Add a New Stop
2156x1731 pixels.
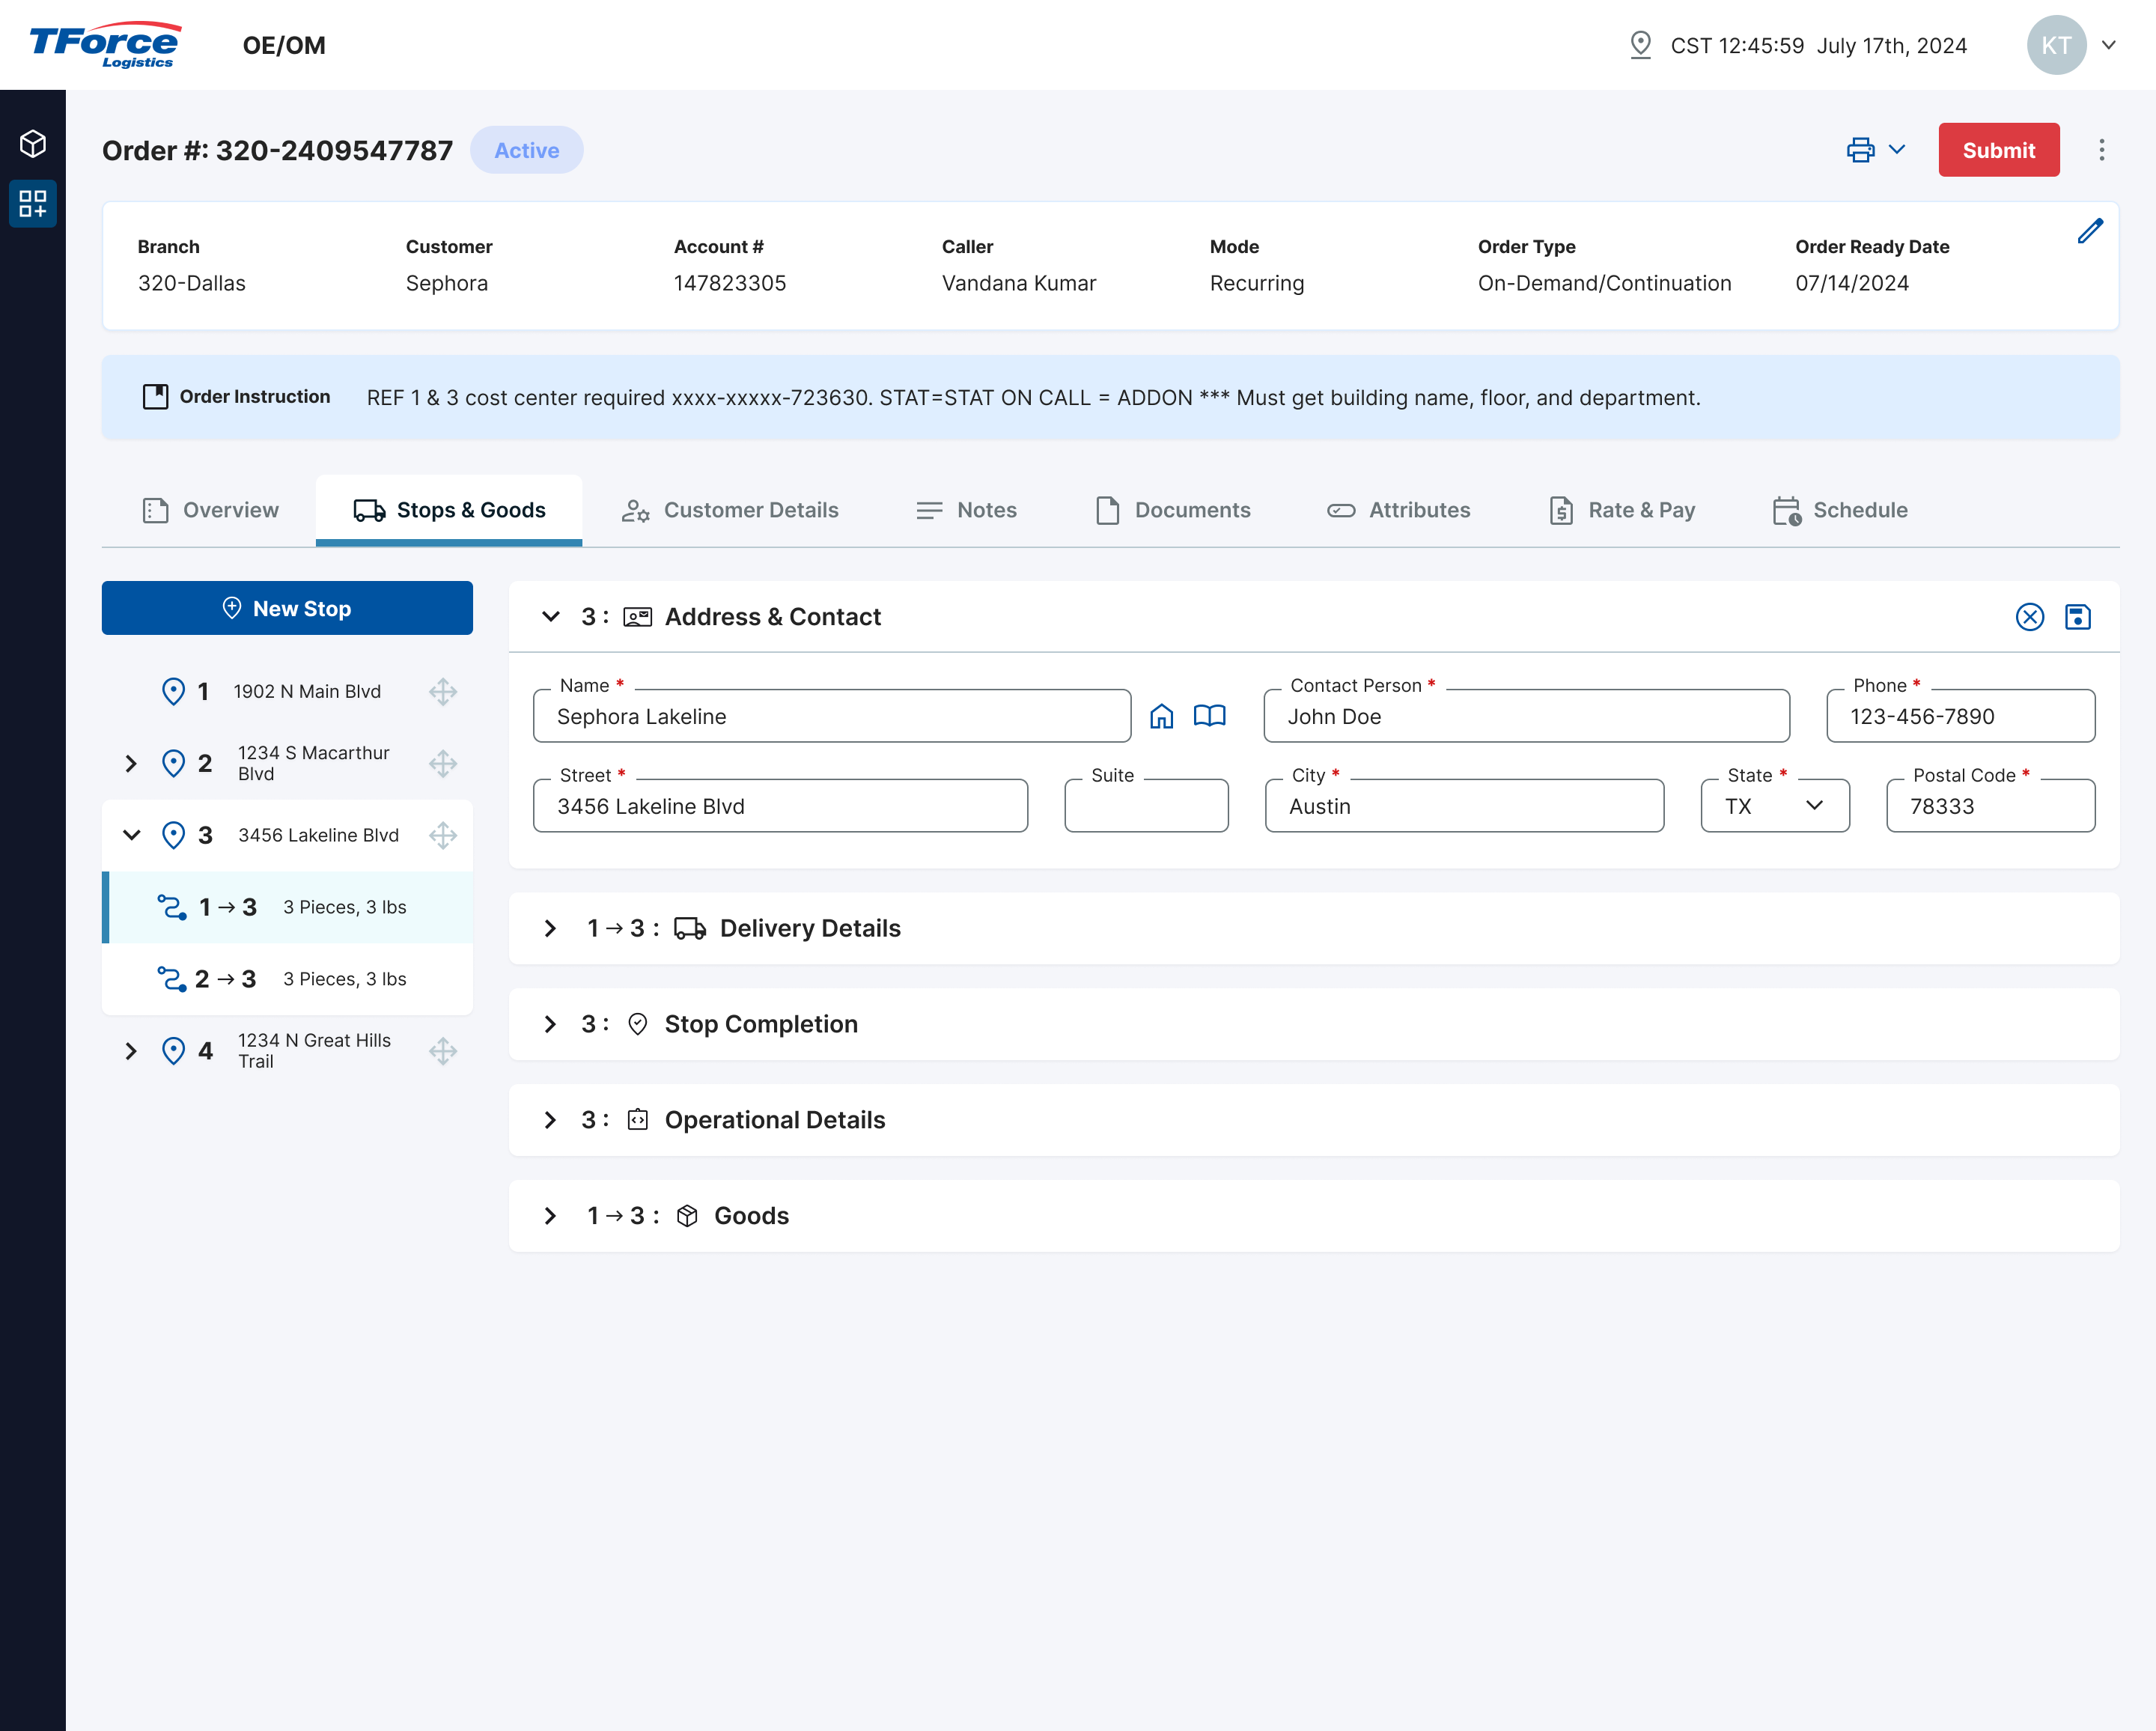[x=287, y=608]
